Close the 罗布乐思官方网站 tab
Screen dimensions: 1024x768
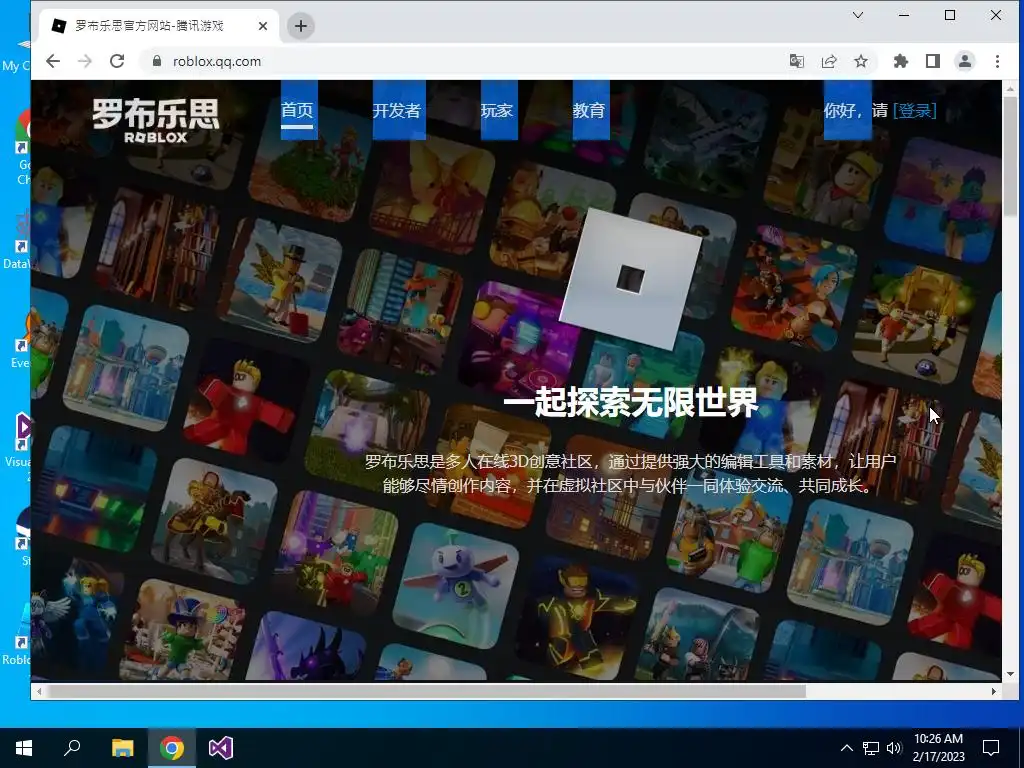point(263,26)
